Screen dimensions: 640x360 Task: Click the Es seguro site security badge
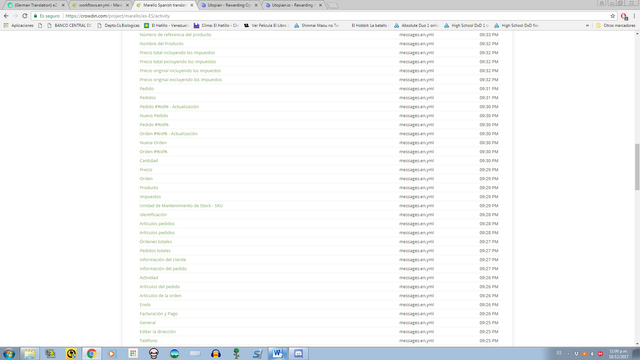coord(47,16)
